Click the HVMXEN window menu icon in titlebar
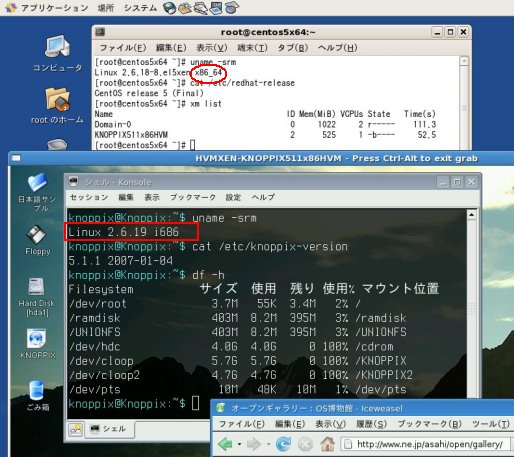 (x=16, y=158)
